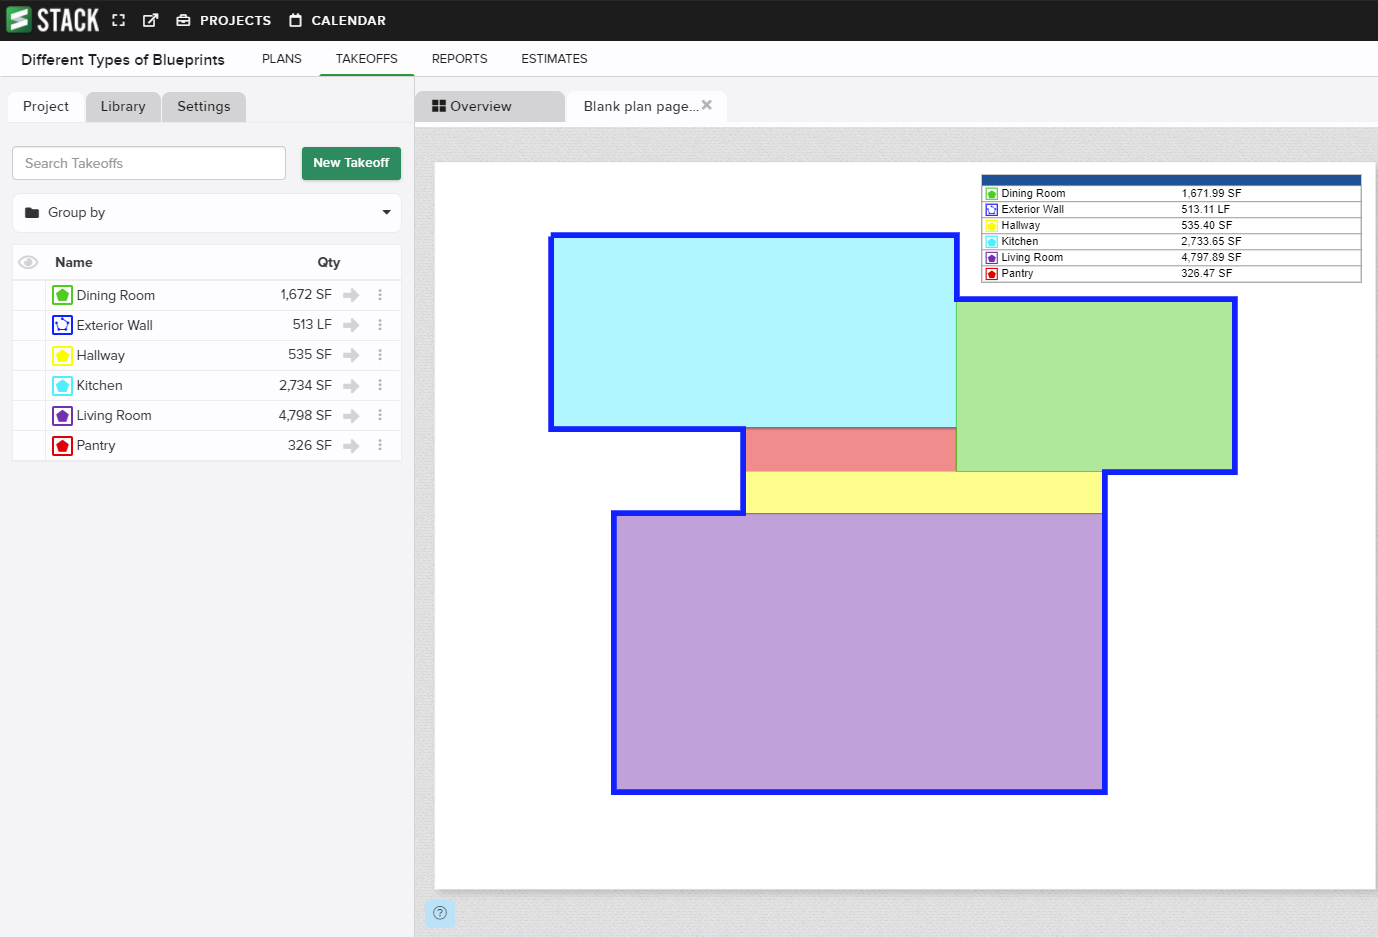The height and width of the screenshot is (937, 1378).
Task: Select the Living Room takeoff name
Action: click(114, 415)
